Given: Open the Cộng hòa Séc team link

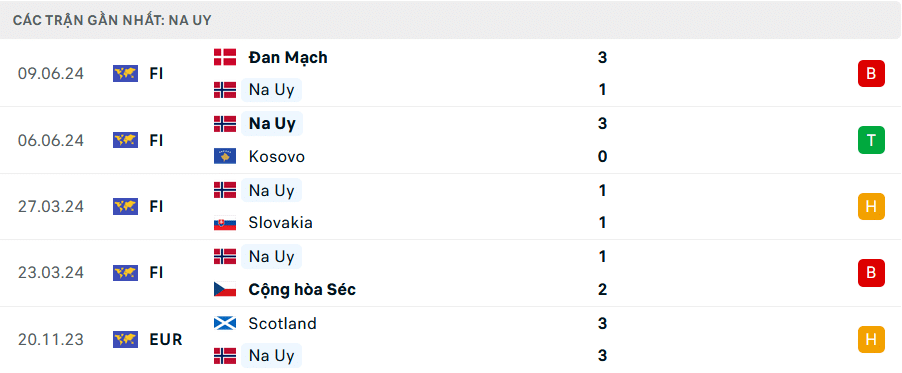Looking at the screenshot, I should pyautogui.click(x=302, y=290).
